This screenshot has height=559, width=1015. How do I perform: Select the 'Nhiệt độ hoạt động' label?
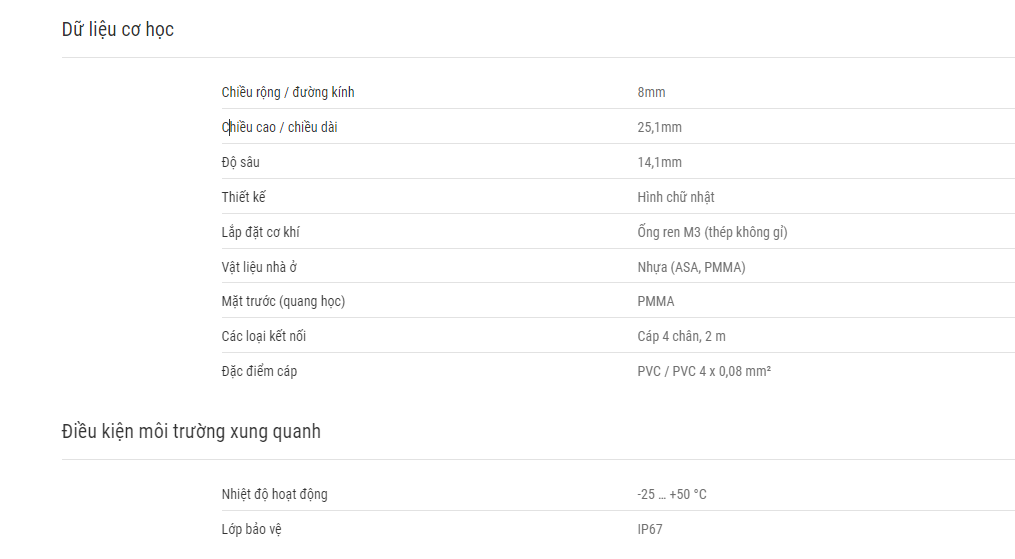click(274, 494)
